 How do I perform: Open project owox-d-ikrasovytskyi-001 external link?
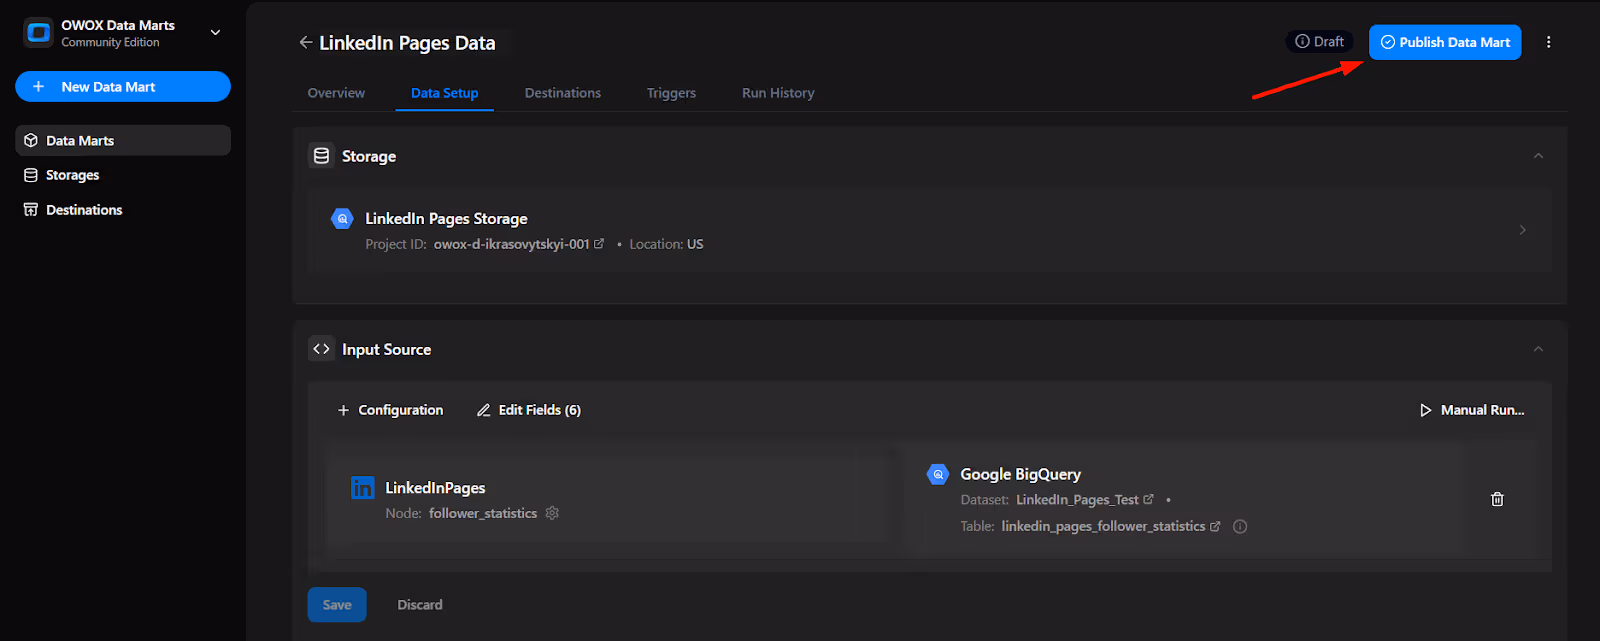tap(599, 244)
